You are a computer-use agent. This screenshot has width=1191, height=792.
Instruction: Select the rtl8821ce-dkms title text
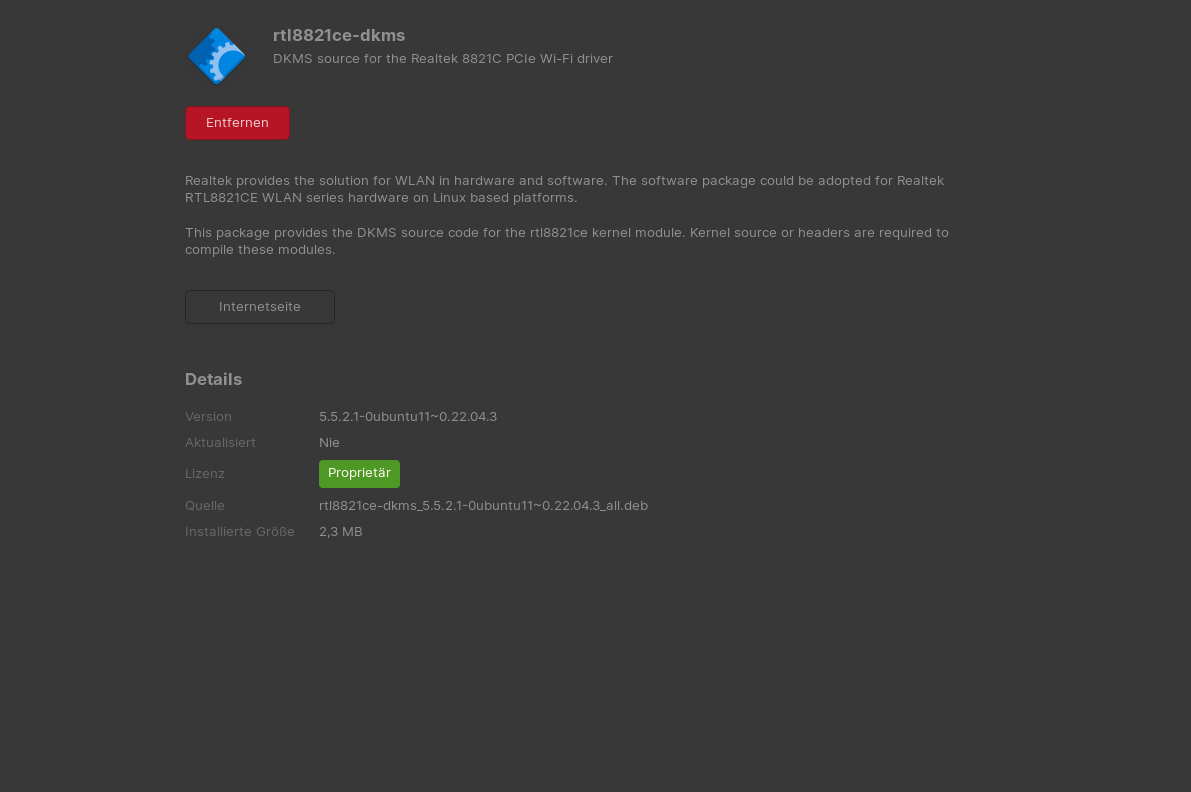tap(339, 36)
